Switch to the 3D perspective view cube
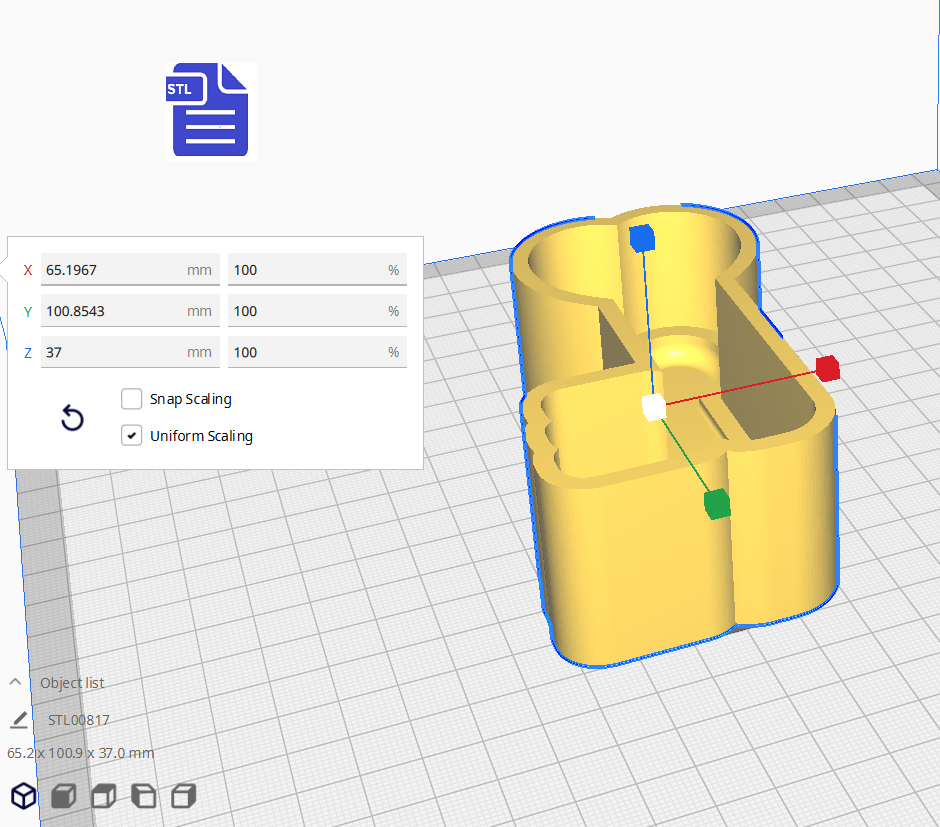 coord(23,796)
